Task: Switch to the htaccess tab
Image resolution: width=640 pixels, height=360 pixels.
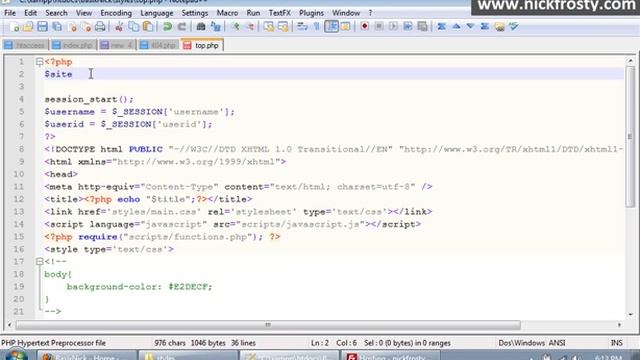Action: point(25,45)
